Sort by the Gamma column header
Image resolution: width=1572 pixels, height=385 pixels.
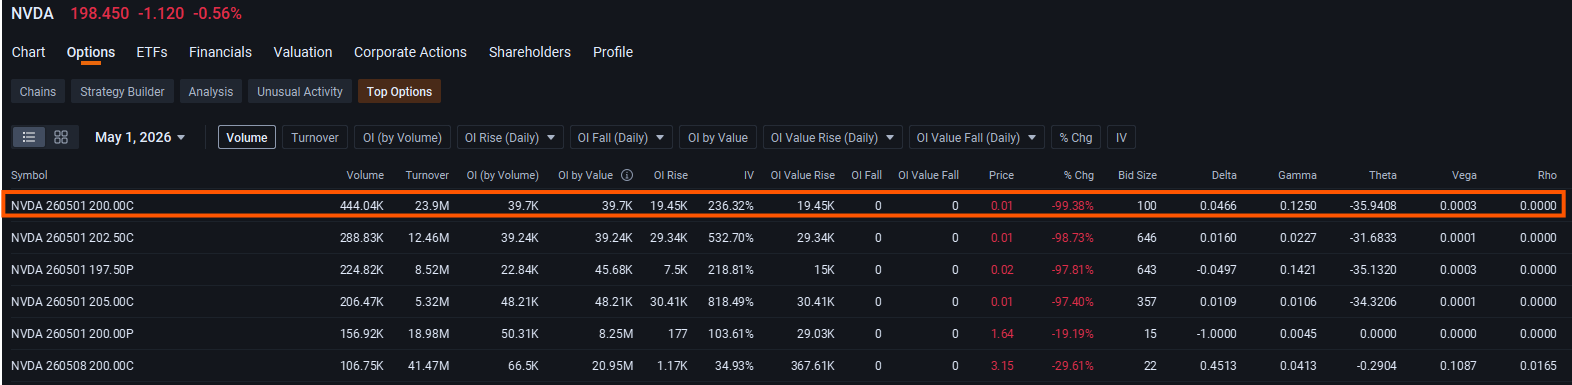click(x=1297, y=175)
